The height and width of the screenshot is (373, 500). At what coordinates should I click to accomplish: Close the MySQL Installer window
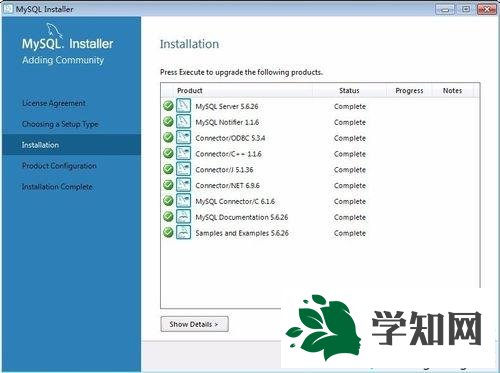coord(487,9)
